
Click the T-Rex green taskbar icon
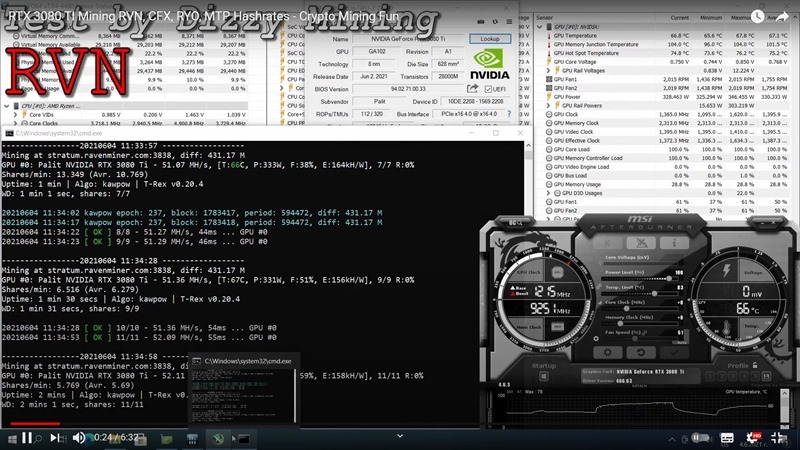click(x=218, y=439)
